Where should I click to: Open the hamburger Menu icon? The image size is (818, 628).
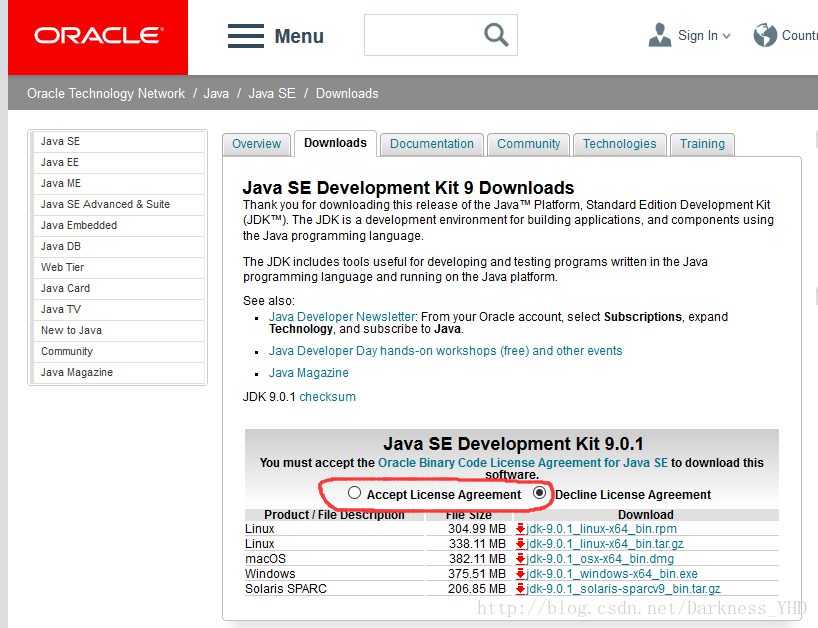(x=246, y=36)
